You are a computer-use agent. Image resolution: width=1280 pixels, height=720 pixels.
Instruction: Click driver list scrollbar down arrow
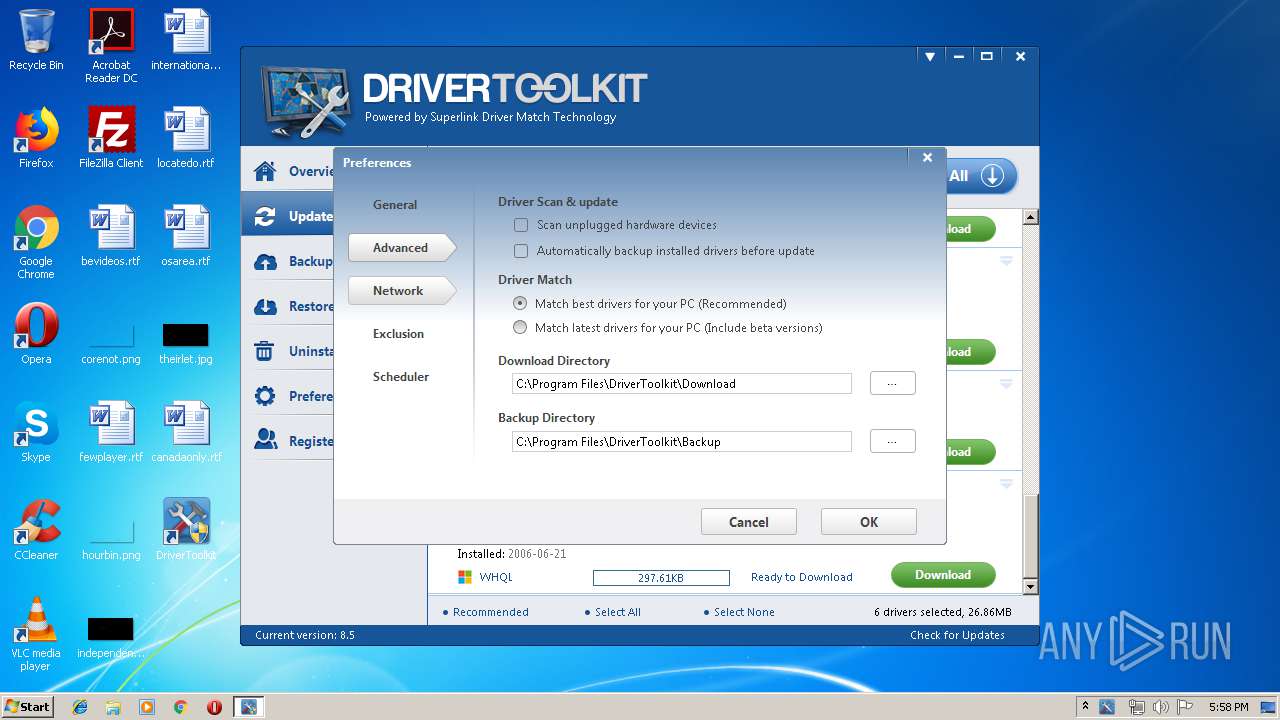point(1031,587)
